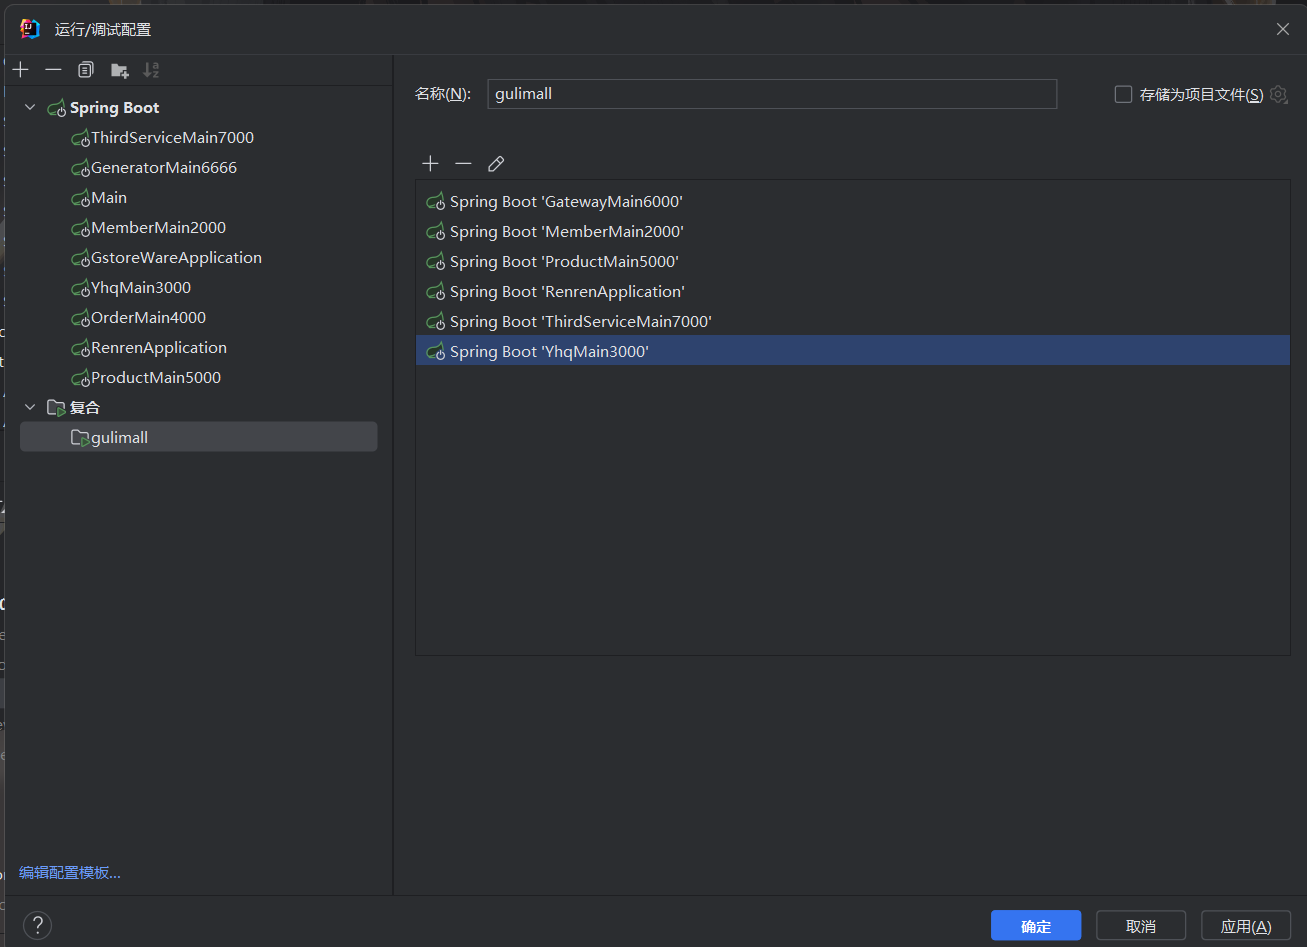
Task: Remove selected configuration in left toolbar
Action: [x=54, y=70]
